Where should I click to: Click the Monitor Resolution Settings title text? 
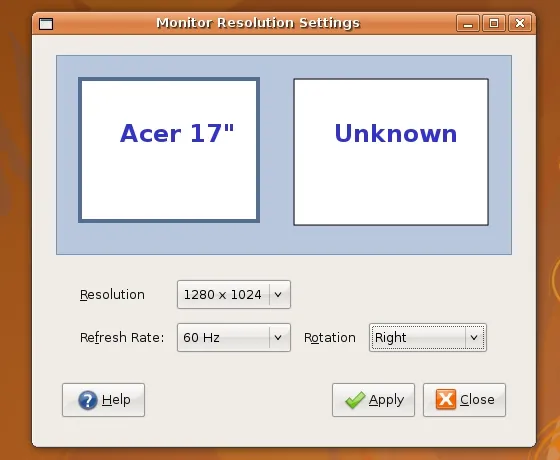pyautogui.click(x=258, y=23)
